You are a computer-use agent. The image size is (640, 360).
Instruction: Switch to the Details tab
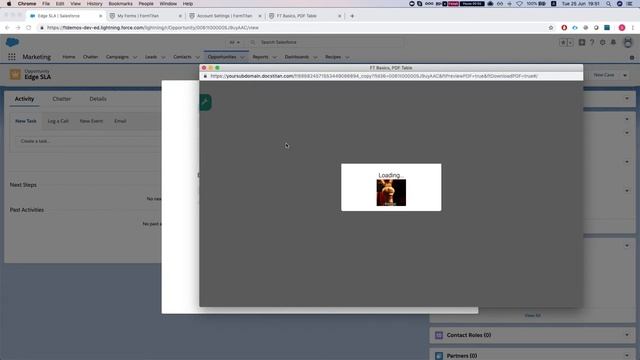(98, 99)
